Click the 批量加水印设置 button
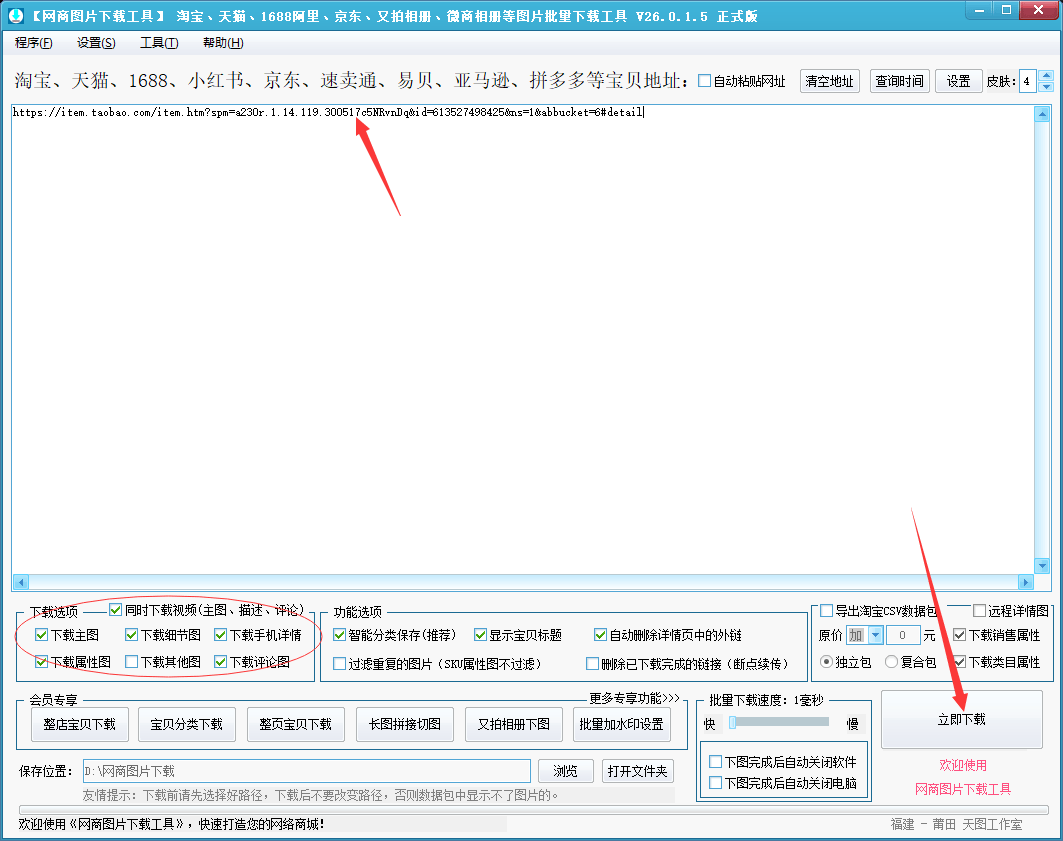Viewport: 1063px width, 841px height. click(x=622, y=724)
